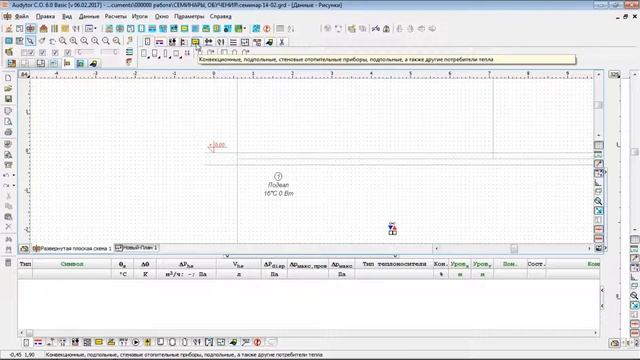The image size is (640, 360).
Task: Click the drawing's vertical scrollbar up arrow
Action: tap(598, 75)
